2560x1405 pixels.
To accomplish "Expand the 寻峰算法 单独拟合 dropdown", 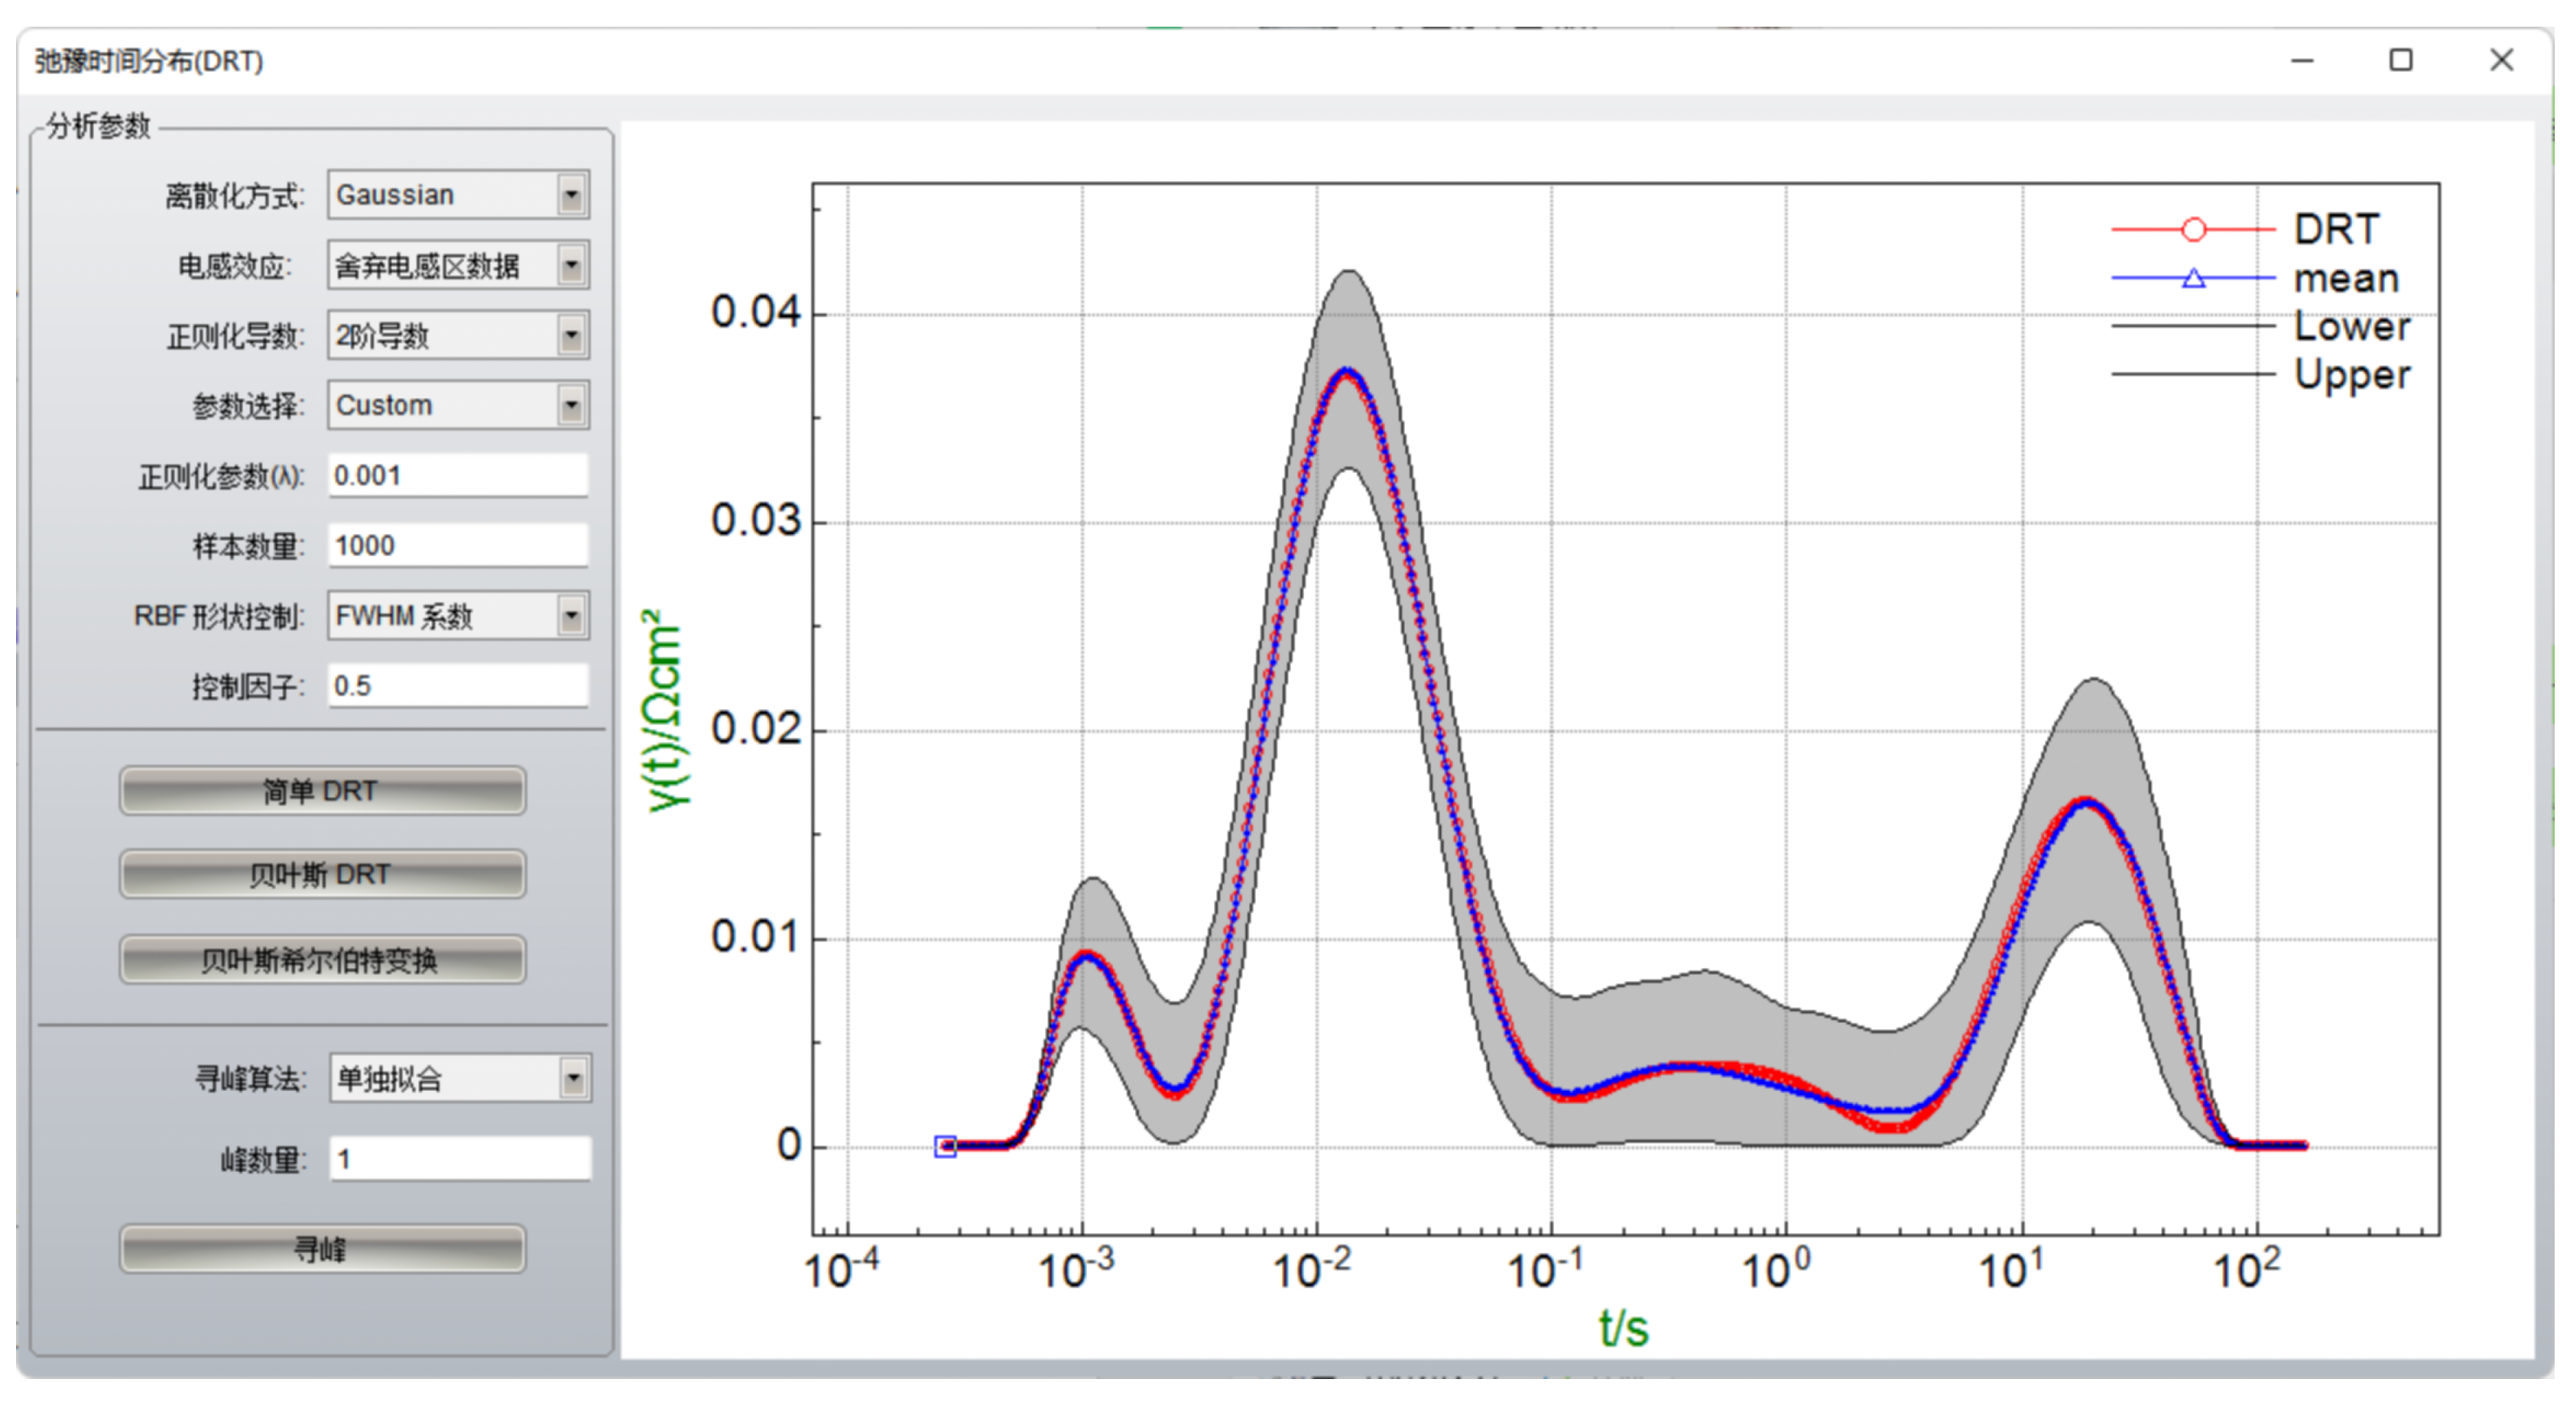I will click(572, 1079).
